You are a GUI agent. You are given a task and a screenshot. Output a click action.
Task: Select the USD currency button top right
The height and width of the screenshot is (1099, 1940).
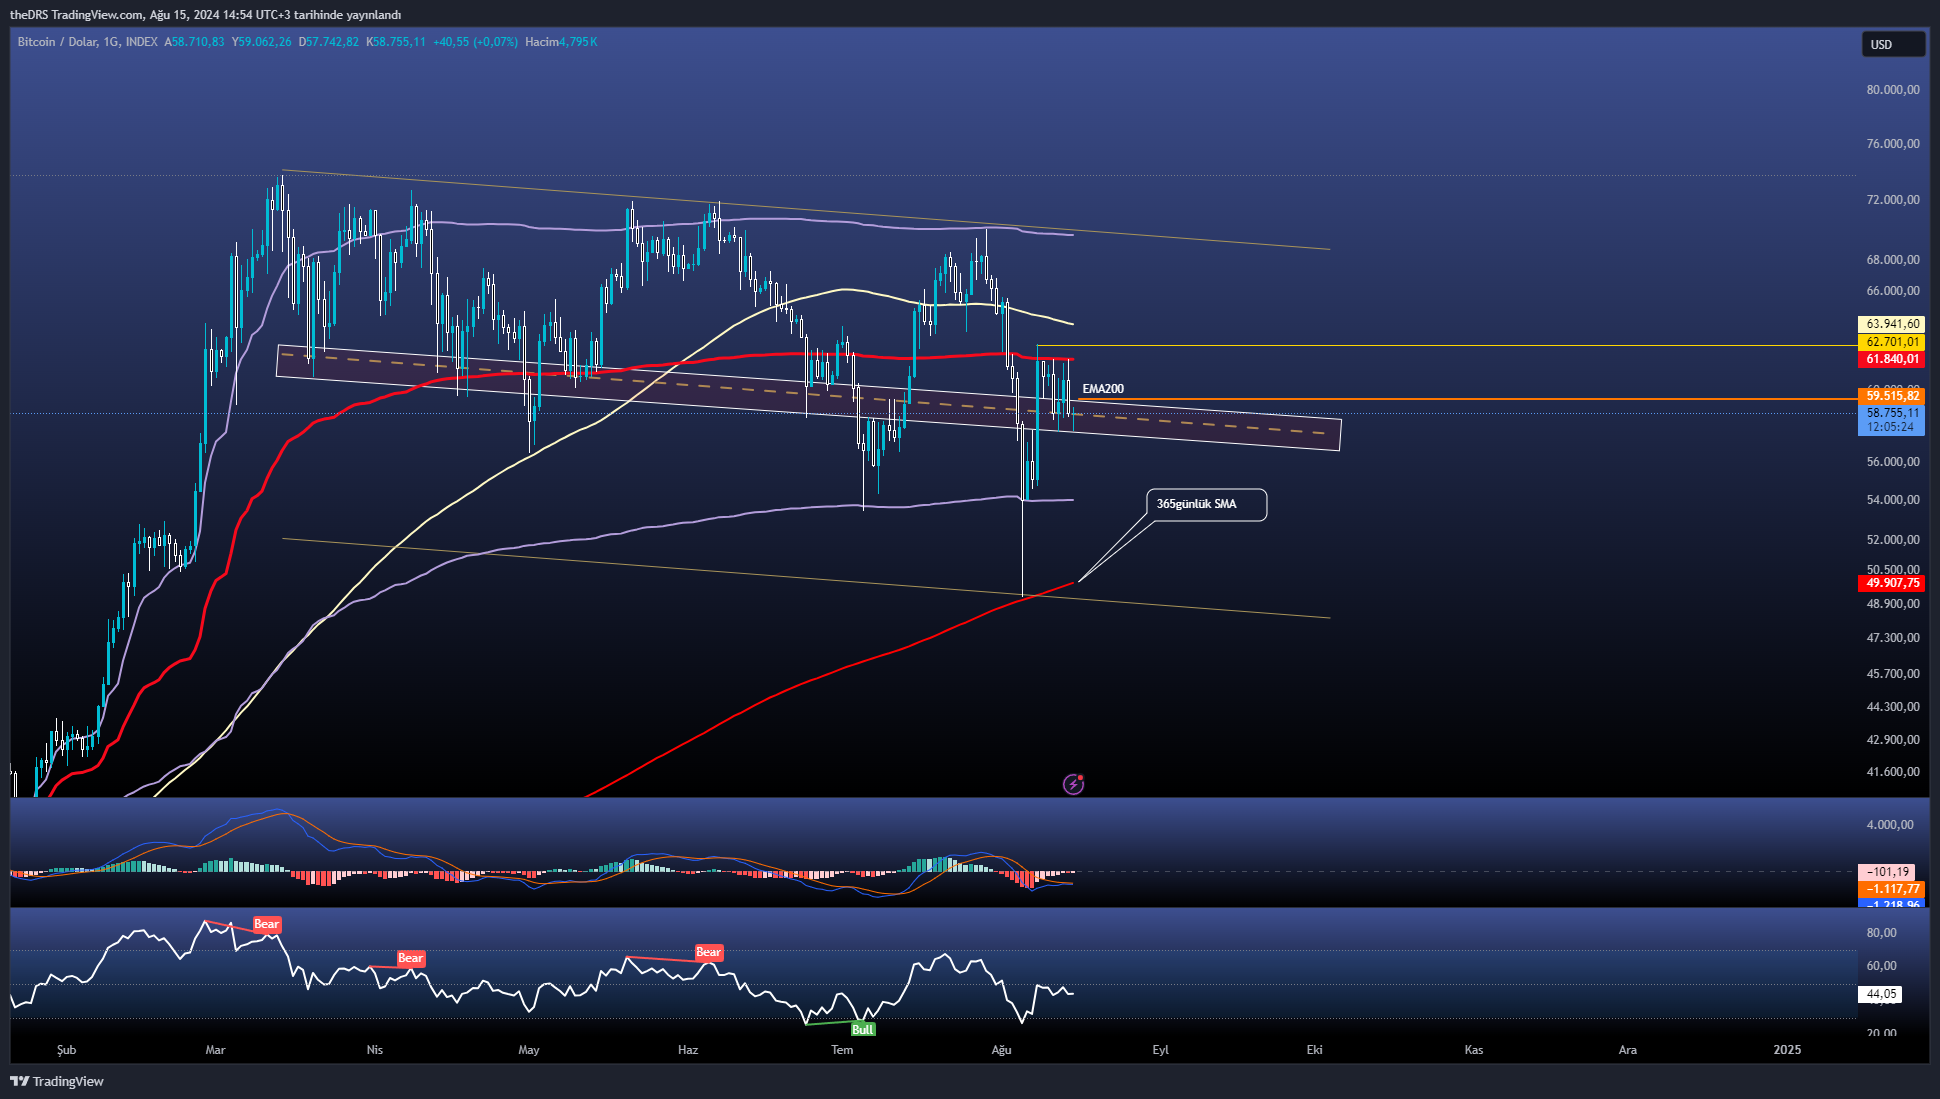coord(1893,44)
